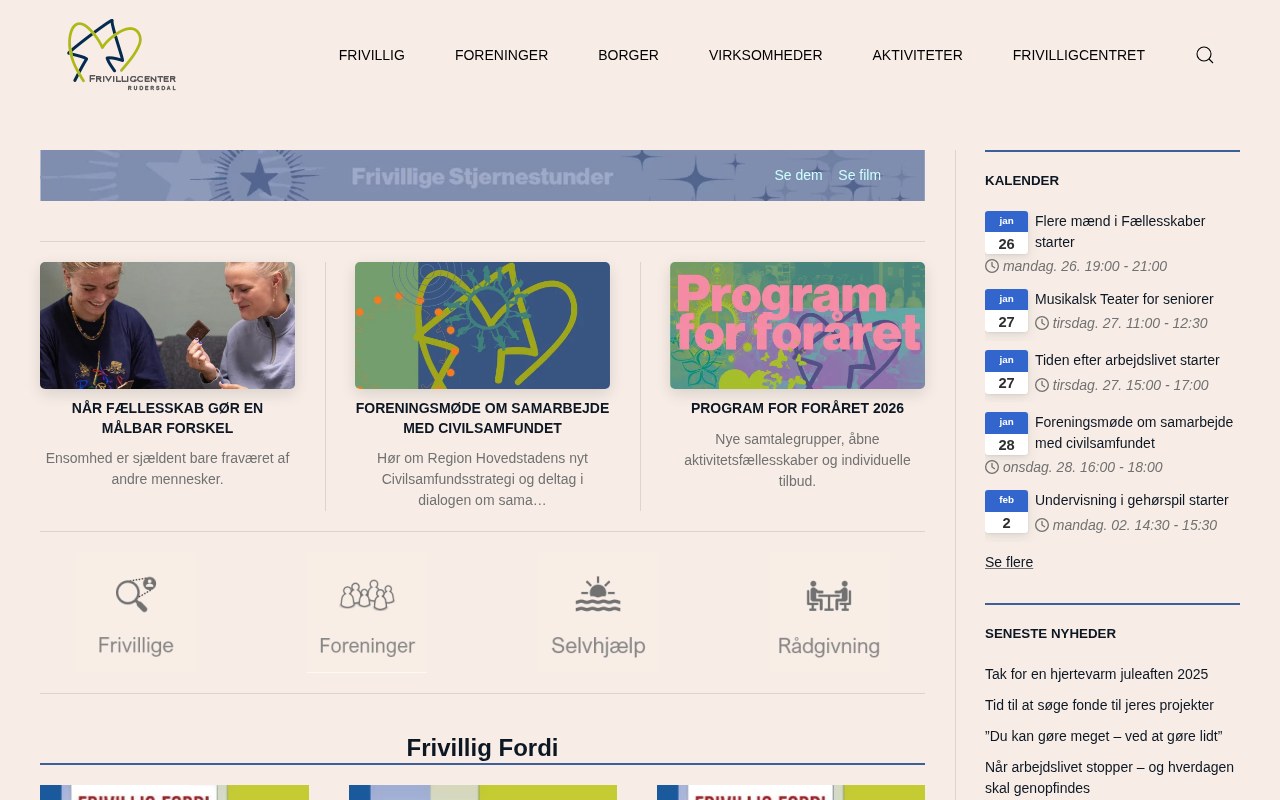Click the Frivilligcenter Rudersdal logo
This screenshot has height=800, width=1280.
pyautogui.click(x=122, y=55)
